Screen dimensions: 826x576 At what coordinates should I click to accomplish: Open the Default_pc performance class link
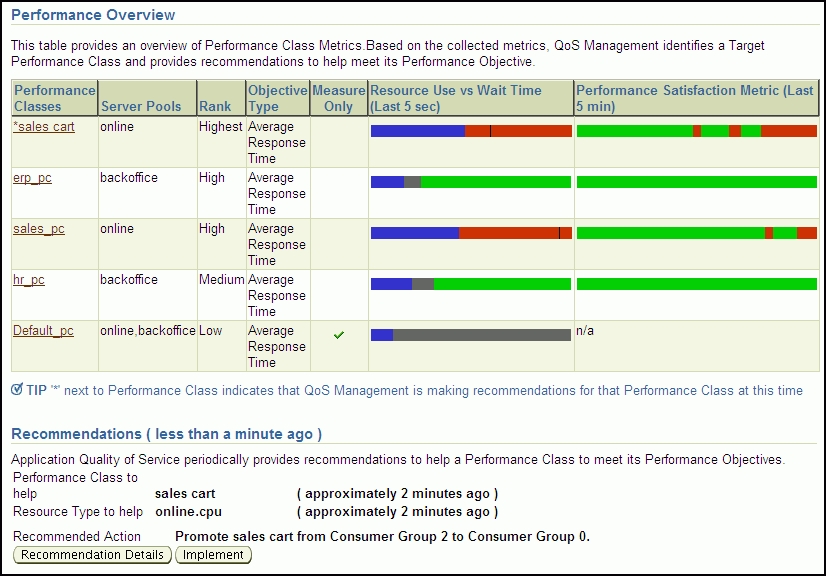pos(43,331)
